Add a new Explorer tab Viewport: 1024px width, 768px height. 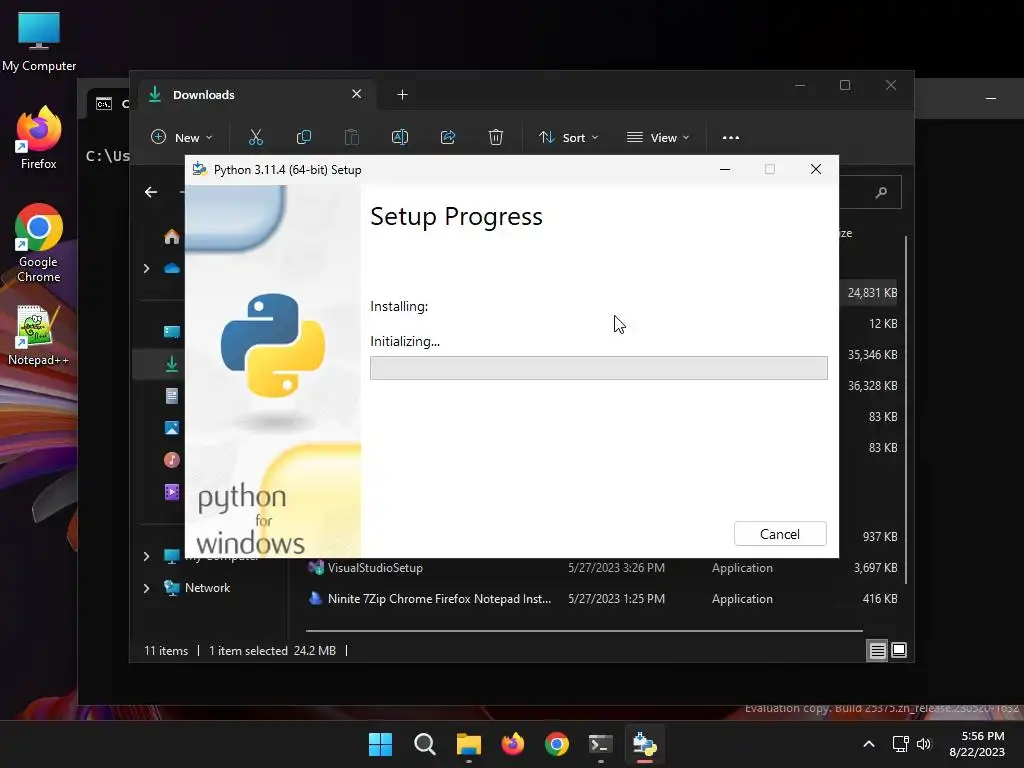[402, 95]
